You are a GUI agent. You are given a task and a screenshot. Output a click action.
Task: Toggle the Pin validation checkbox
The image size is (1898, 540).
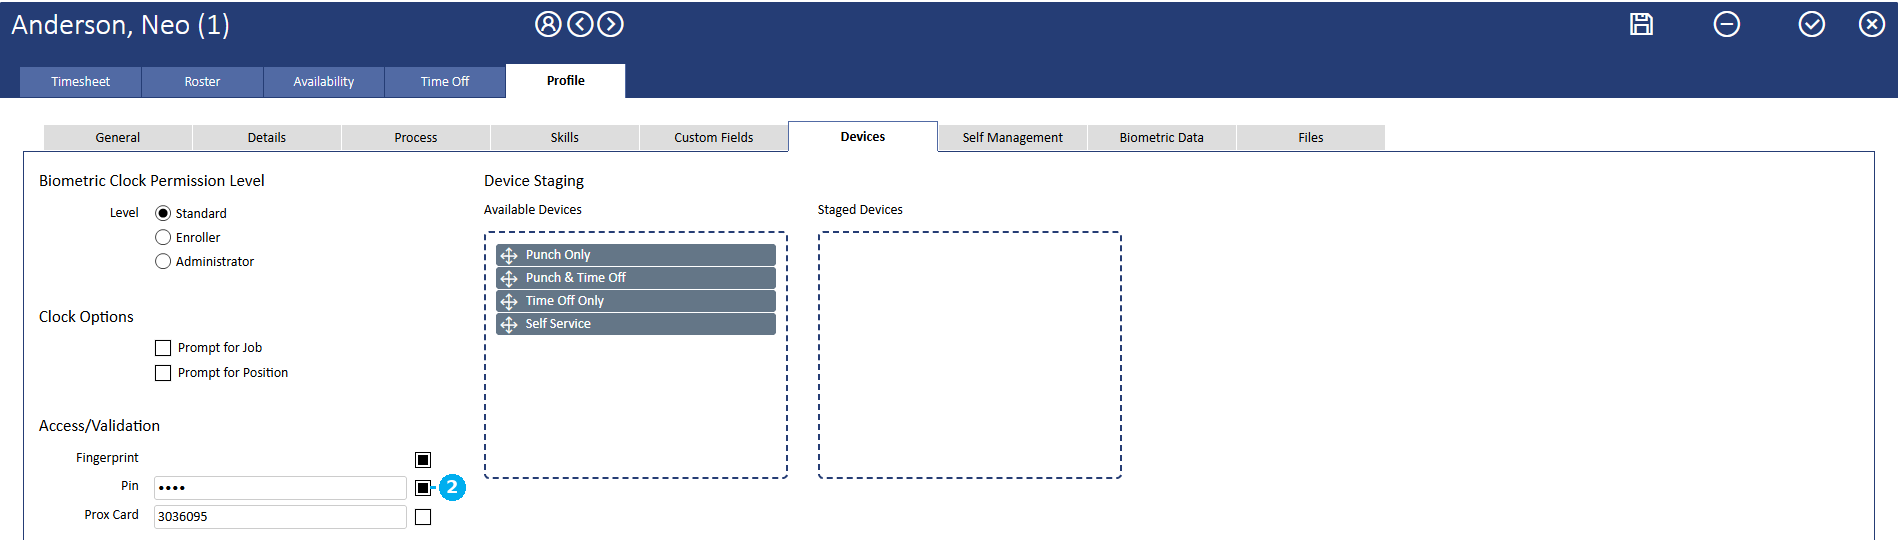click(x=423, y=488)
